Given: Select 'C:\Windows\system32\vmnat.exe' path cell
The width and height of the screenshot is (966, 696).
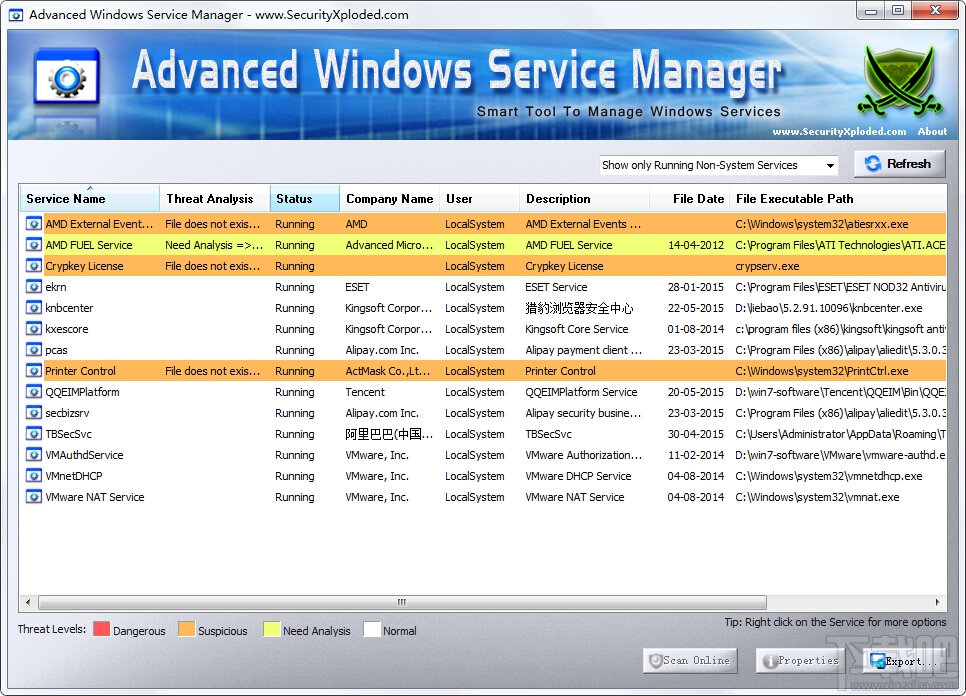Looking at the screenshot, I should click(x=817, y=497).
